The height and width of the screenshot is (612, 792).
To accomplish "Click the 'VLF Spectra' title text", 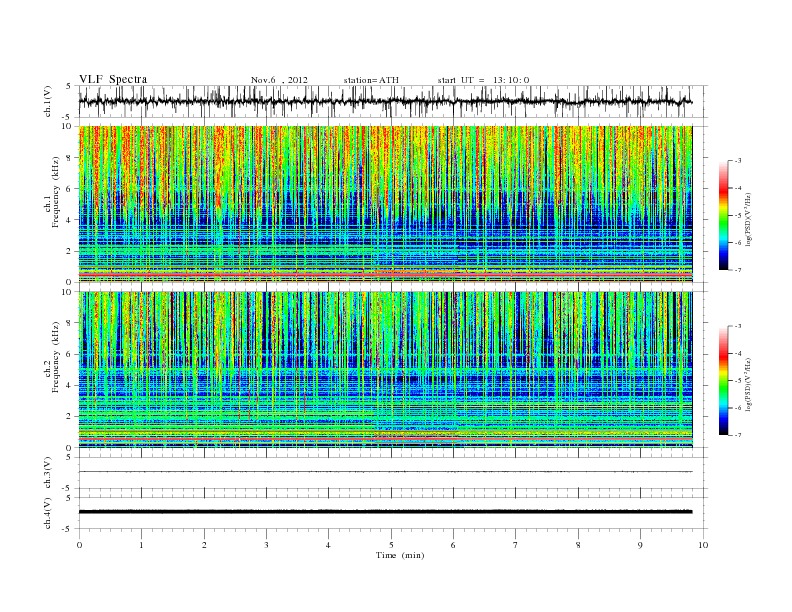I will pos(113,79).
